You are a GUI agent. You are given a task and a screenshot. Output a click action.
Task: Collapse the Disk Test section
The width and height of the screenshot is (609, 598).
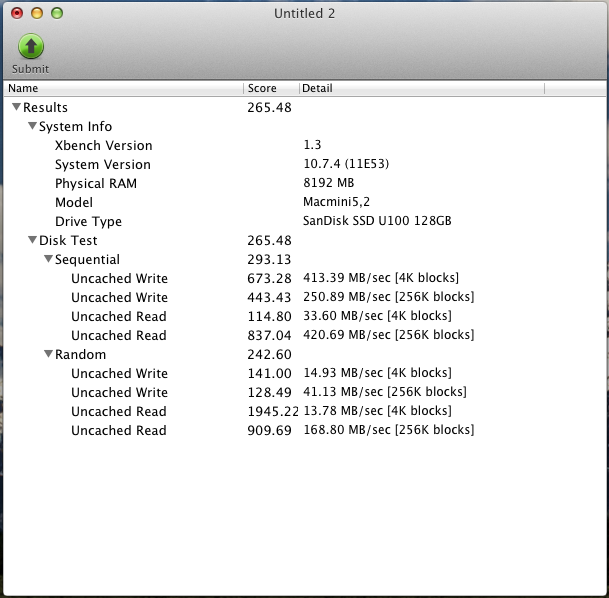[x=33, y=240]
